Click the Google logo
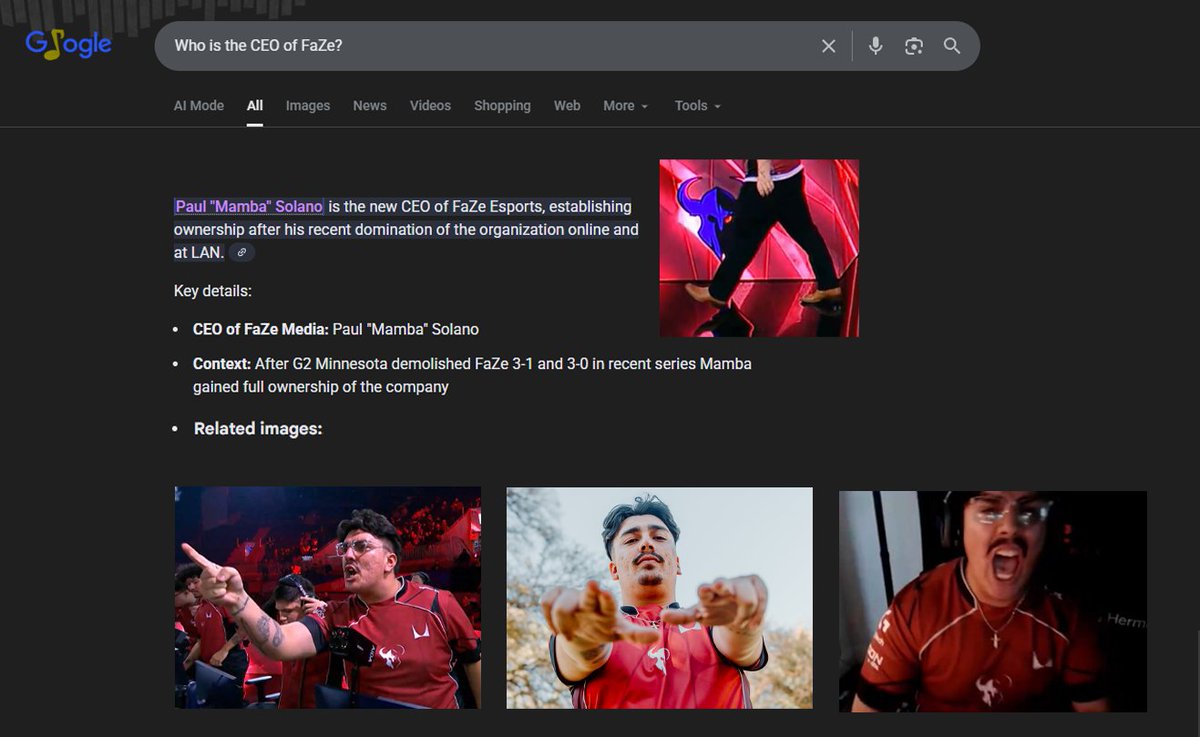 [68, 45]
